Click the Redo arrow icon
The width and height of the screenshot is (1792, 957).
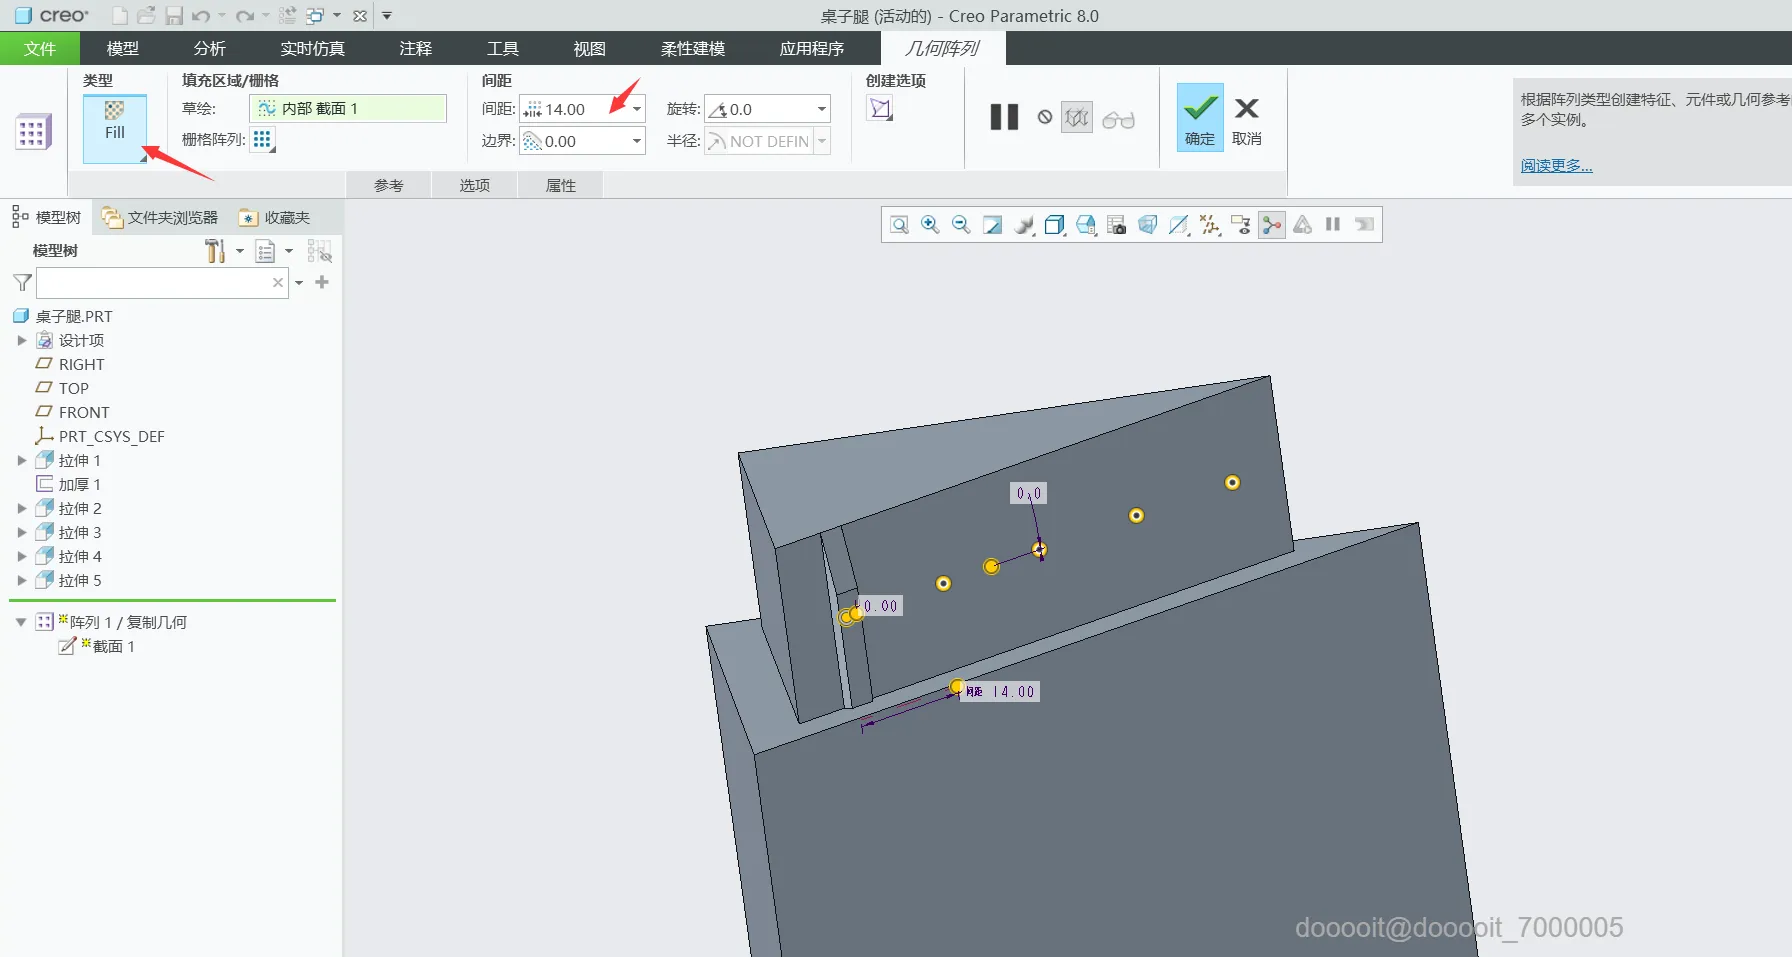click(245, 16)
